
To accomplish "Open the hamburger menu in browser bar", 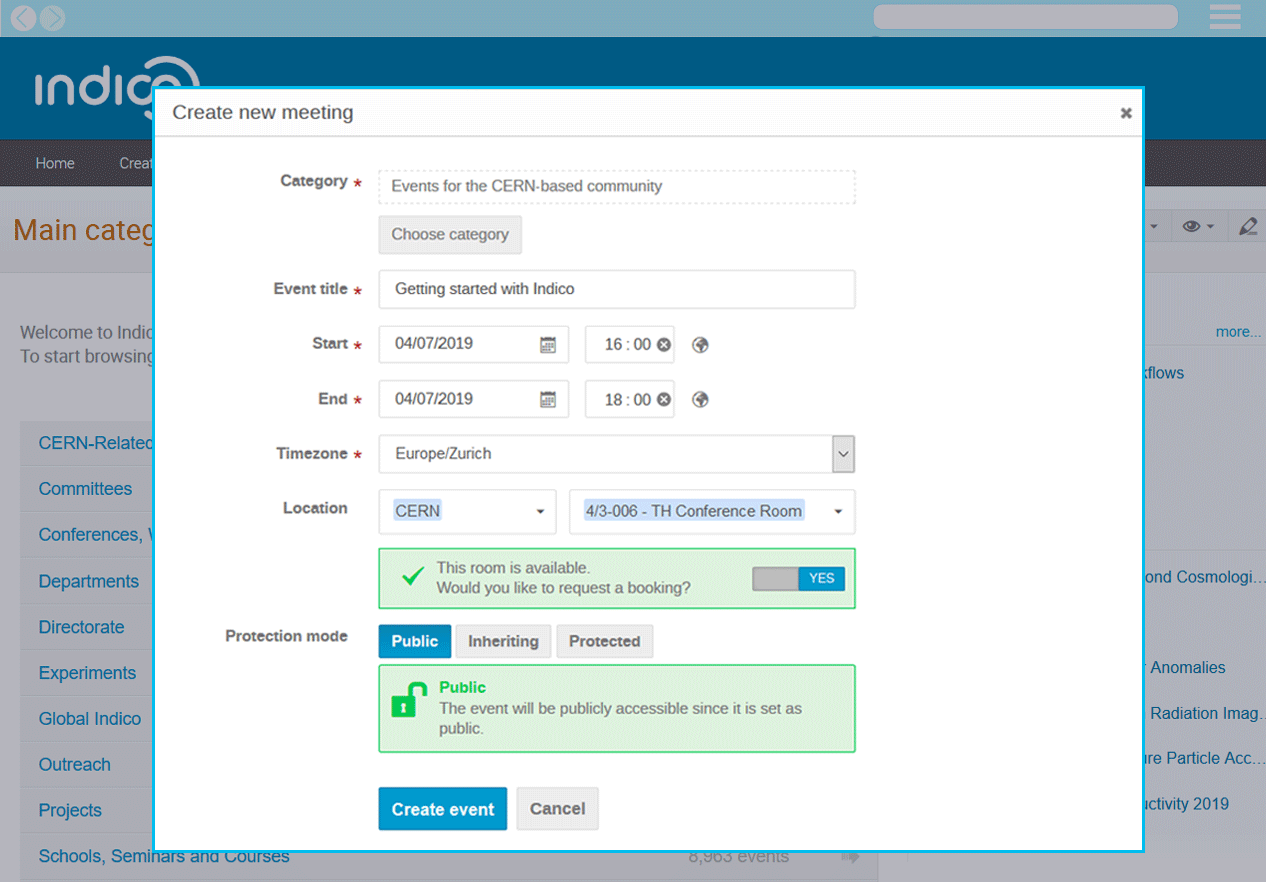I will (1224, 17).
